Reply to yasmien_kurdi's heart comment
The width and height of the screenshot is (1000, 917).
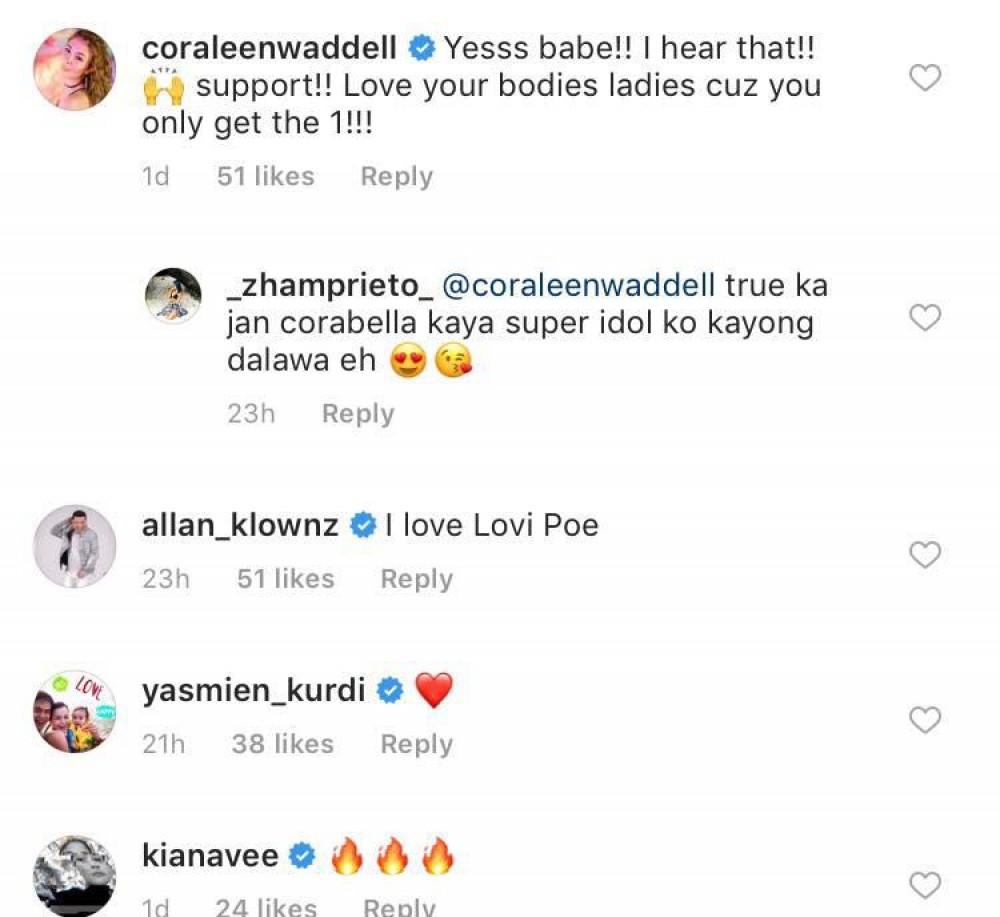(x=416, y=744)
